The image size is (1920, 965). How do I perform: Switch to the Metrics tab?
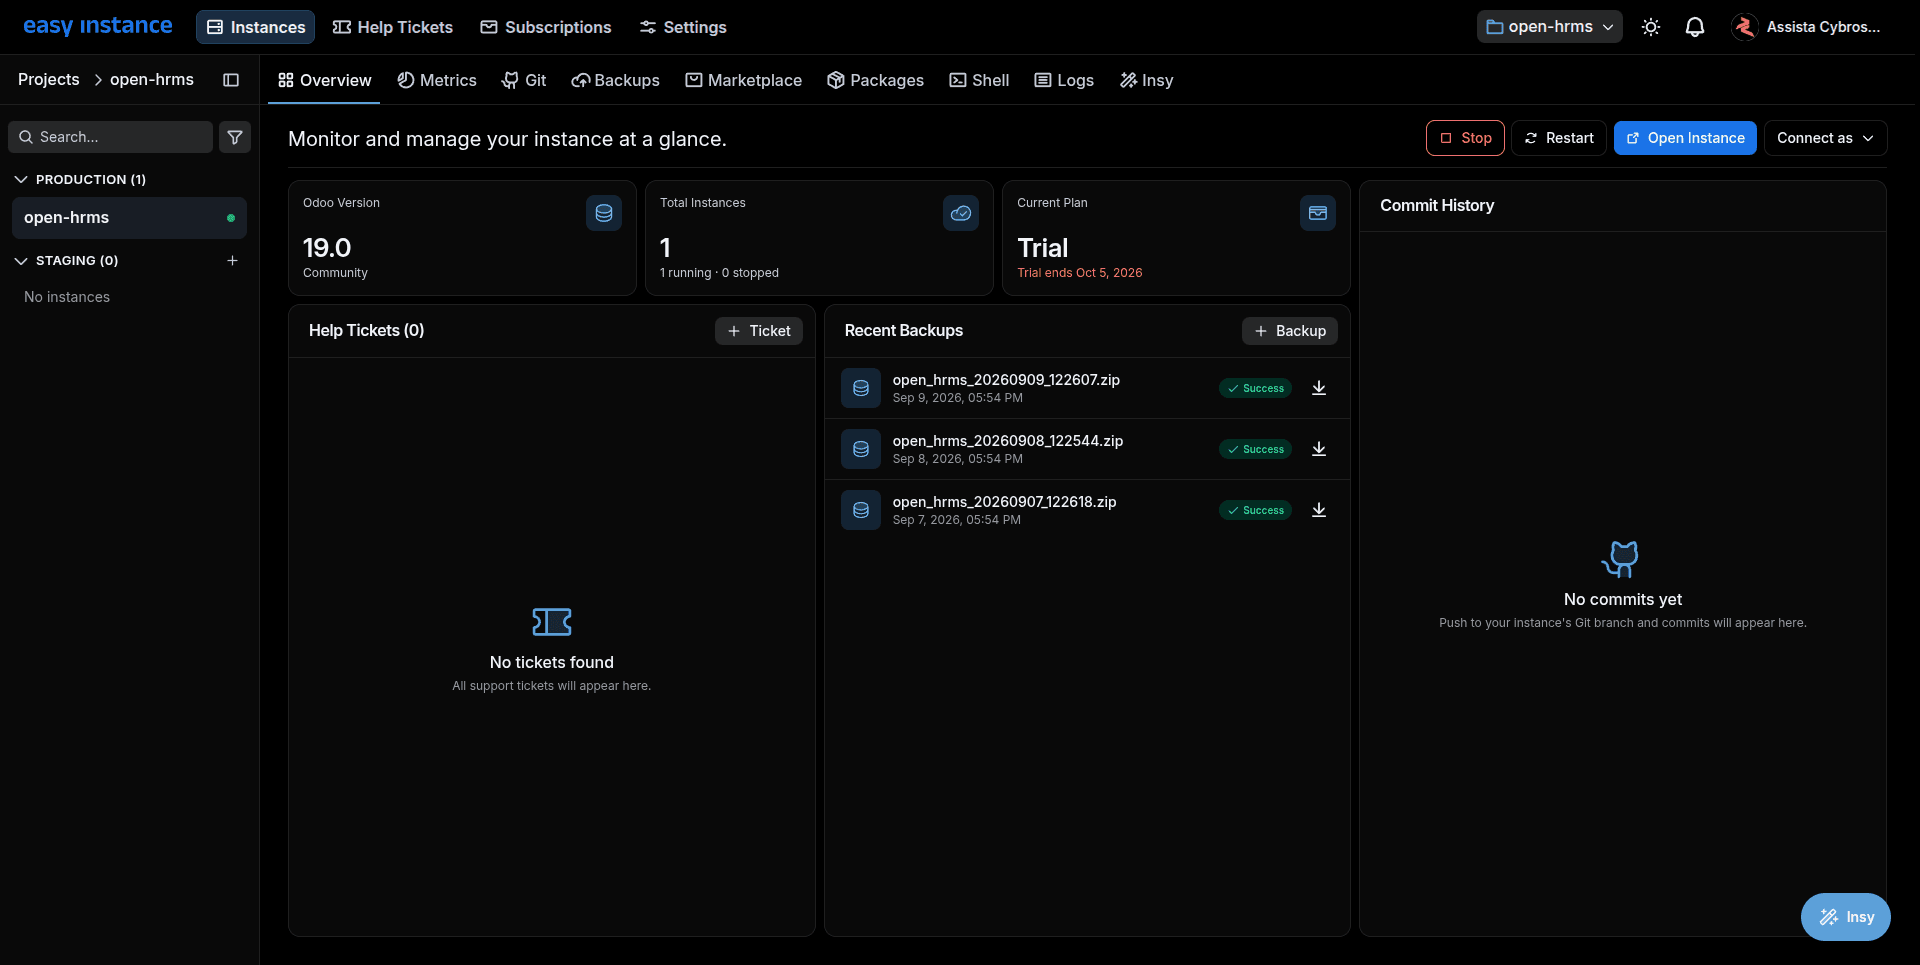[437, 80]
